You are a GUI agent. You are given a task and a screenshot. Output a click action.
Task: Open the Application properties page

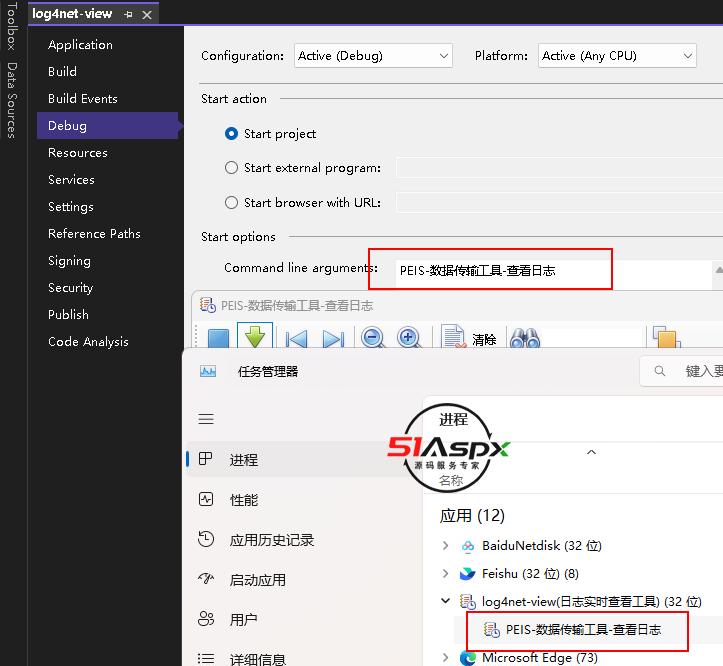tap(80, 45)
